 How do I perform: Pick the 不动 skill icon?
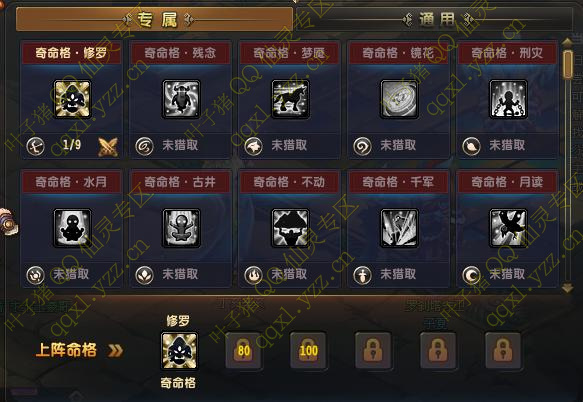pyautogui.click(x=290, y=228)
